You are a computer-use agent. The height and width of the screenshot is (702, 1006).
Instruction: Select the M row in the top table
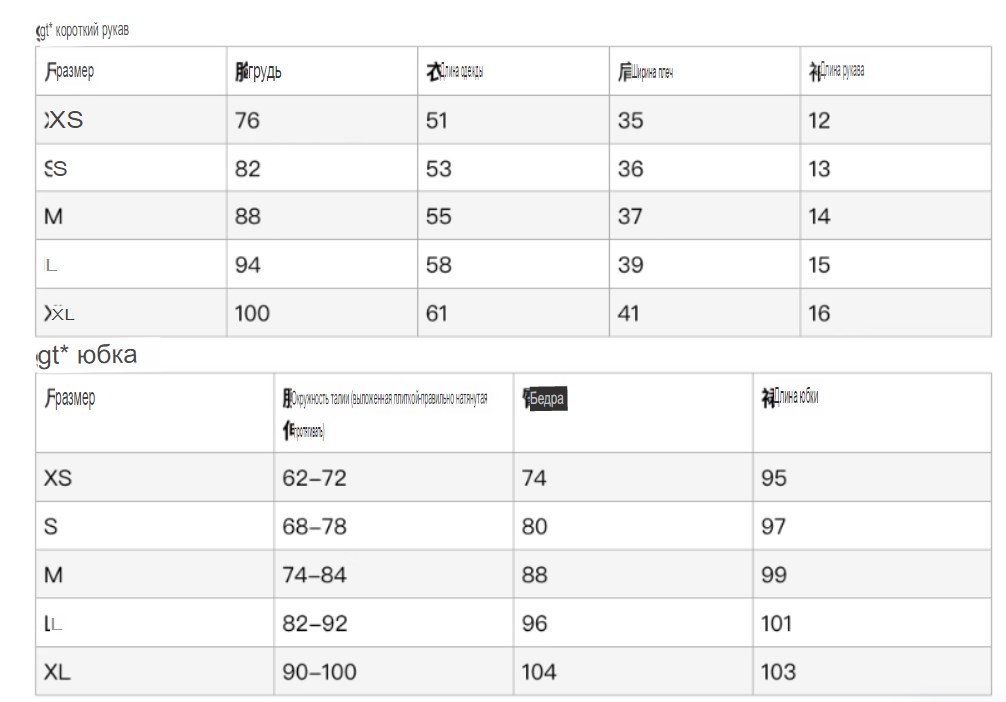pos(513,216)
